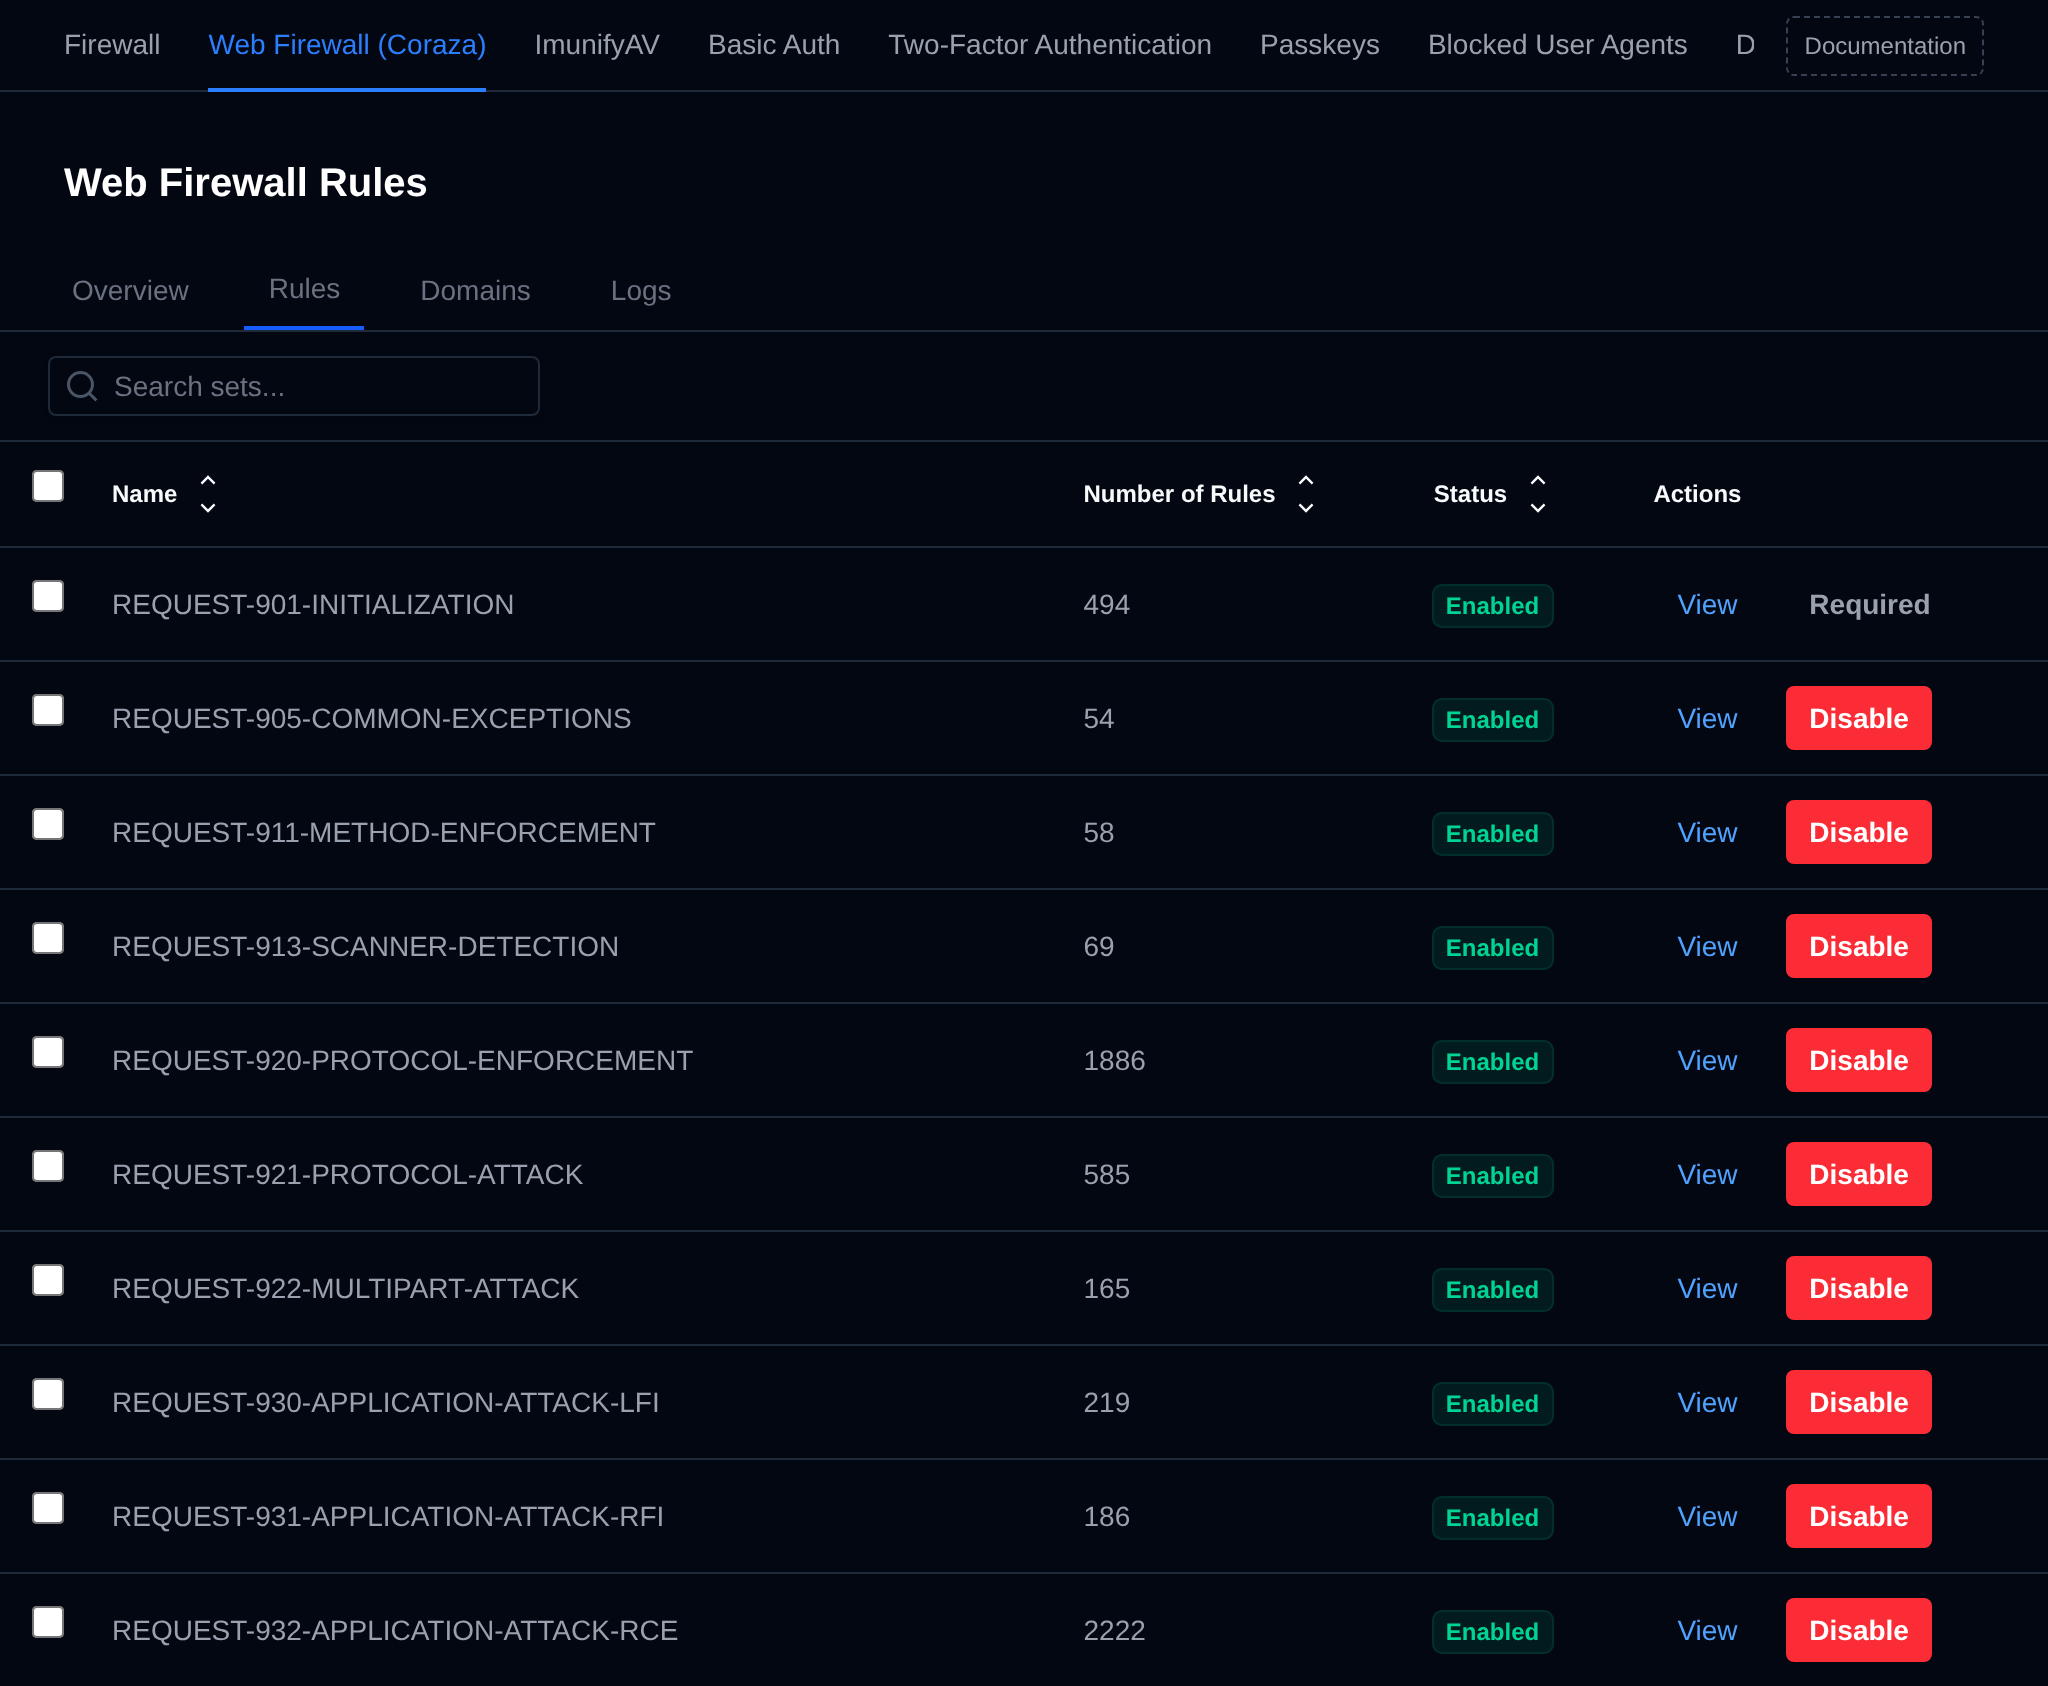Click the Enabled badge for REQUEST-901-INITIALIZATION
This screenshot has height=1686, width=2048.
pos(1492,606)
